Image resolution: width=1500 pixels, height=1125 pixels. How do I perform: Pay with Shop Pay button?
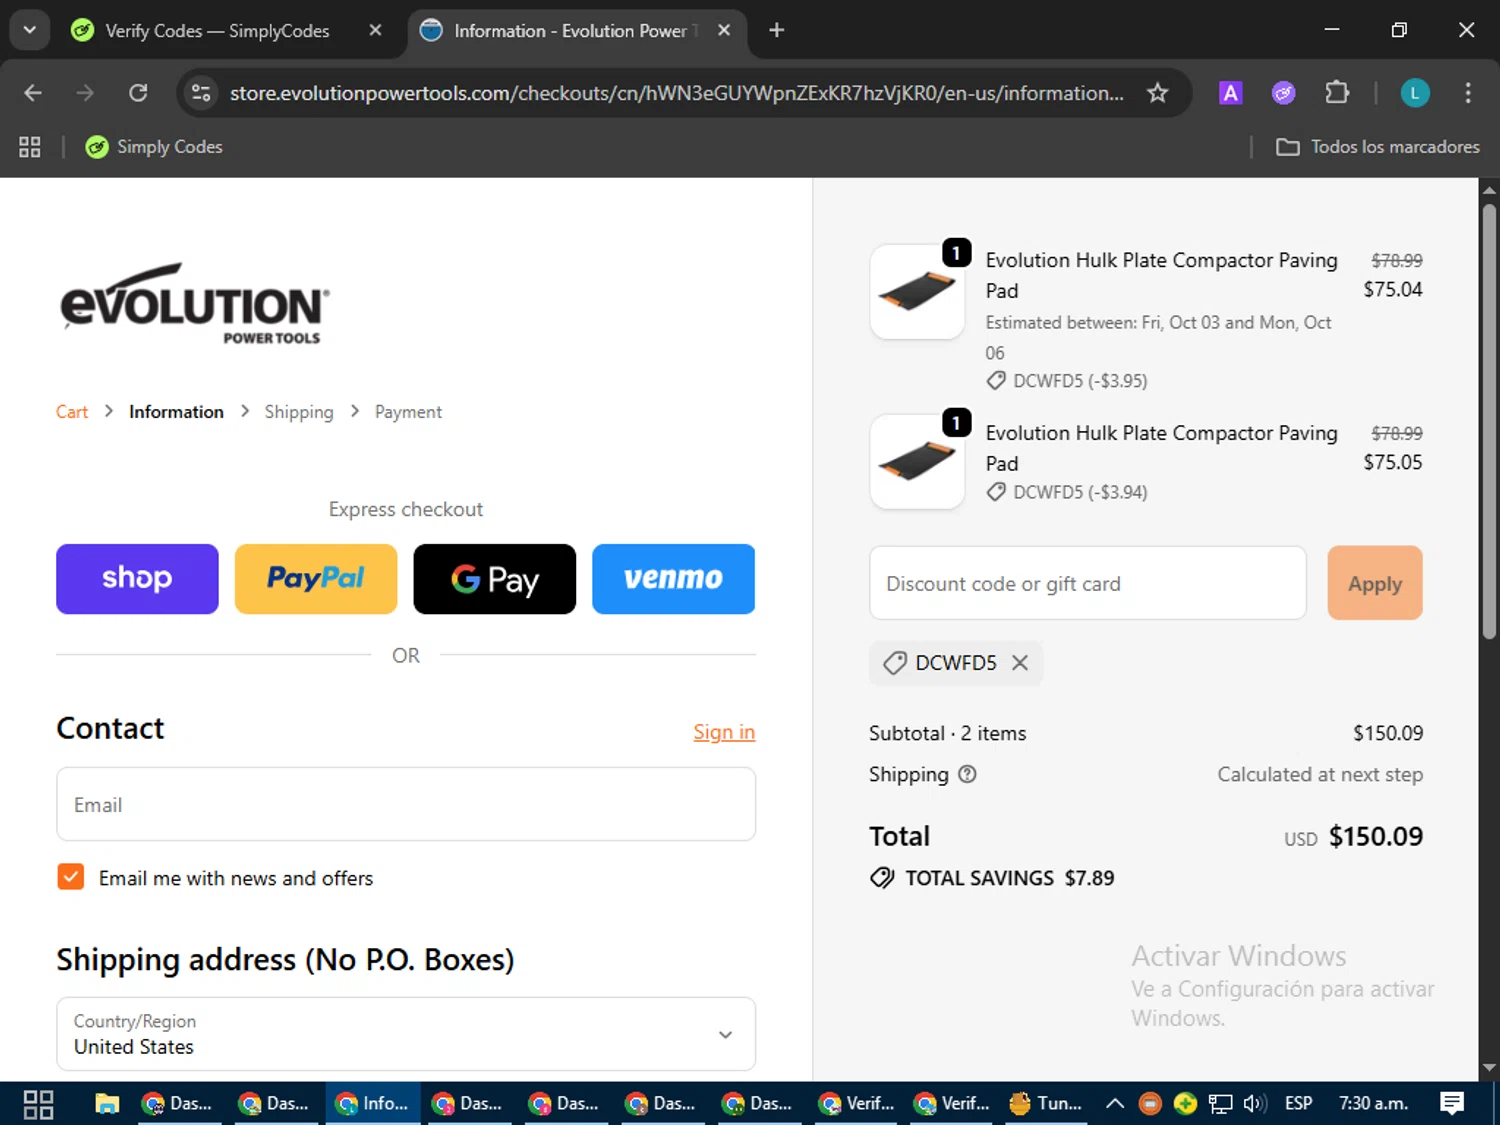(137, 579)
